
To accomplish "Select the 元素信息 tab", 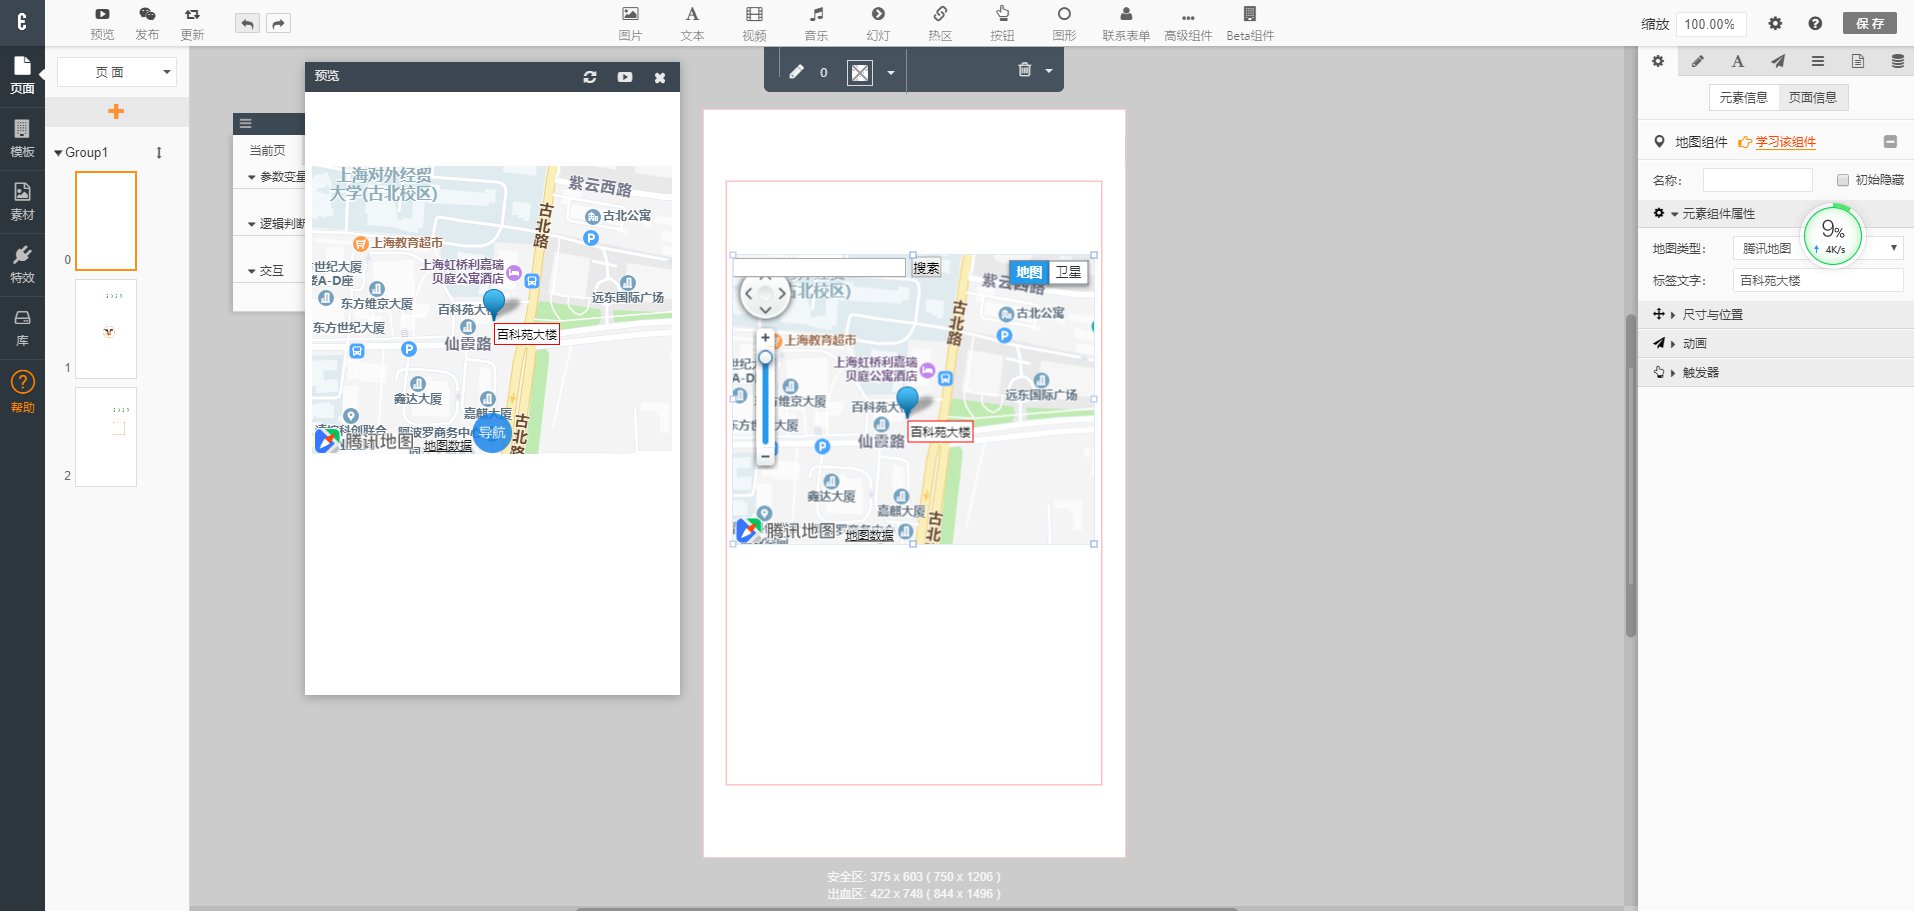I will (1743, 97).
